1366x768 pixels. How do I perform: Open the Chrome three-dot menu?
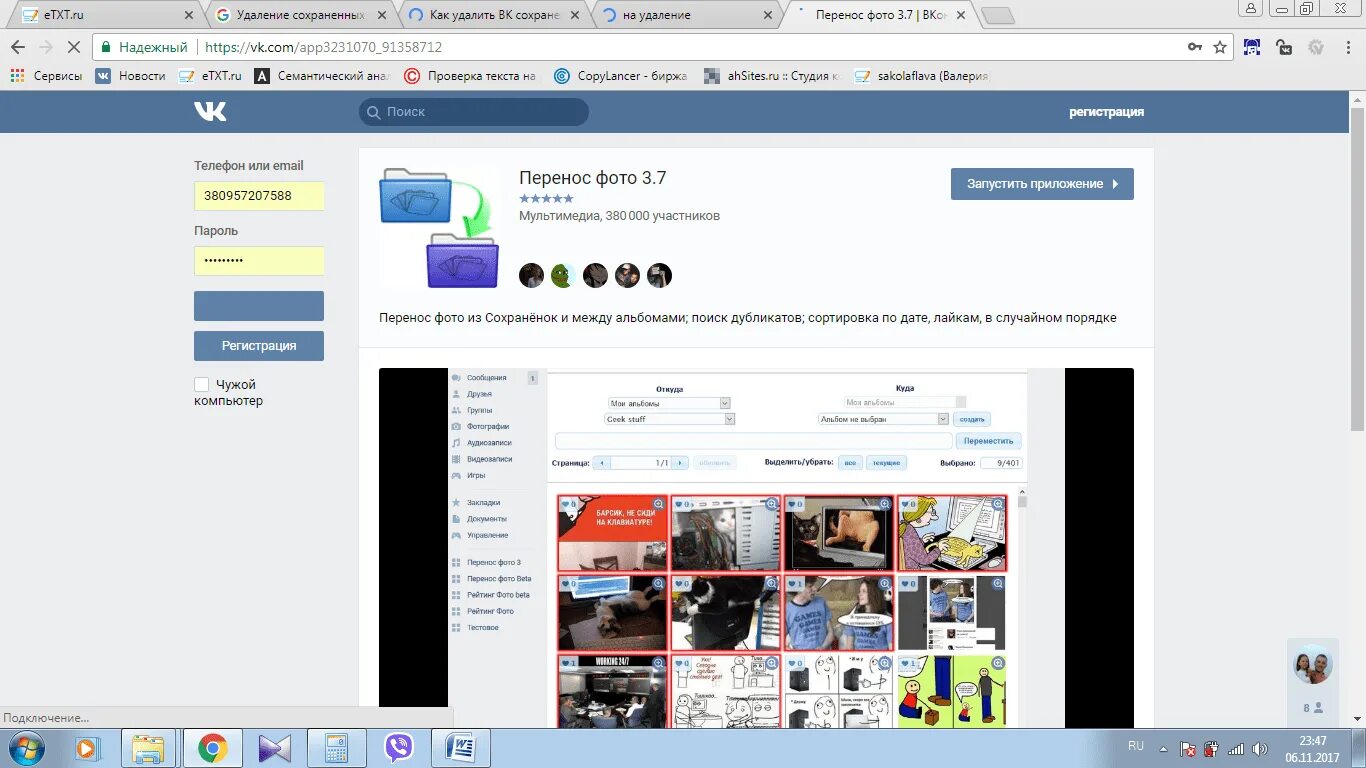point(1348,47)
